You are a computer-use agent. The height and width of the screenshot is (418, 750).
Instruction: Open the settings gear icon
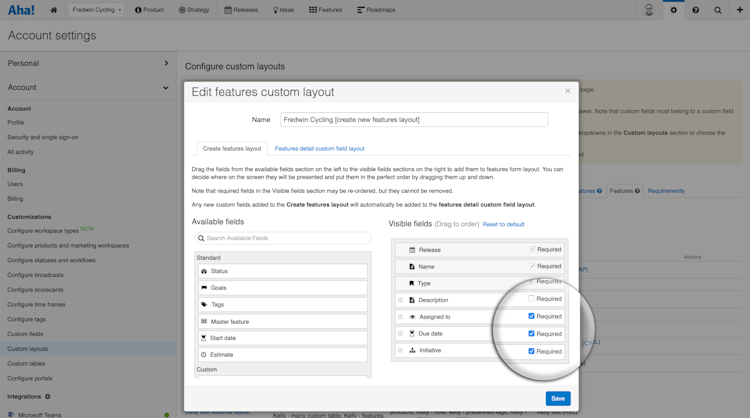673,10
